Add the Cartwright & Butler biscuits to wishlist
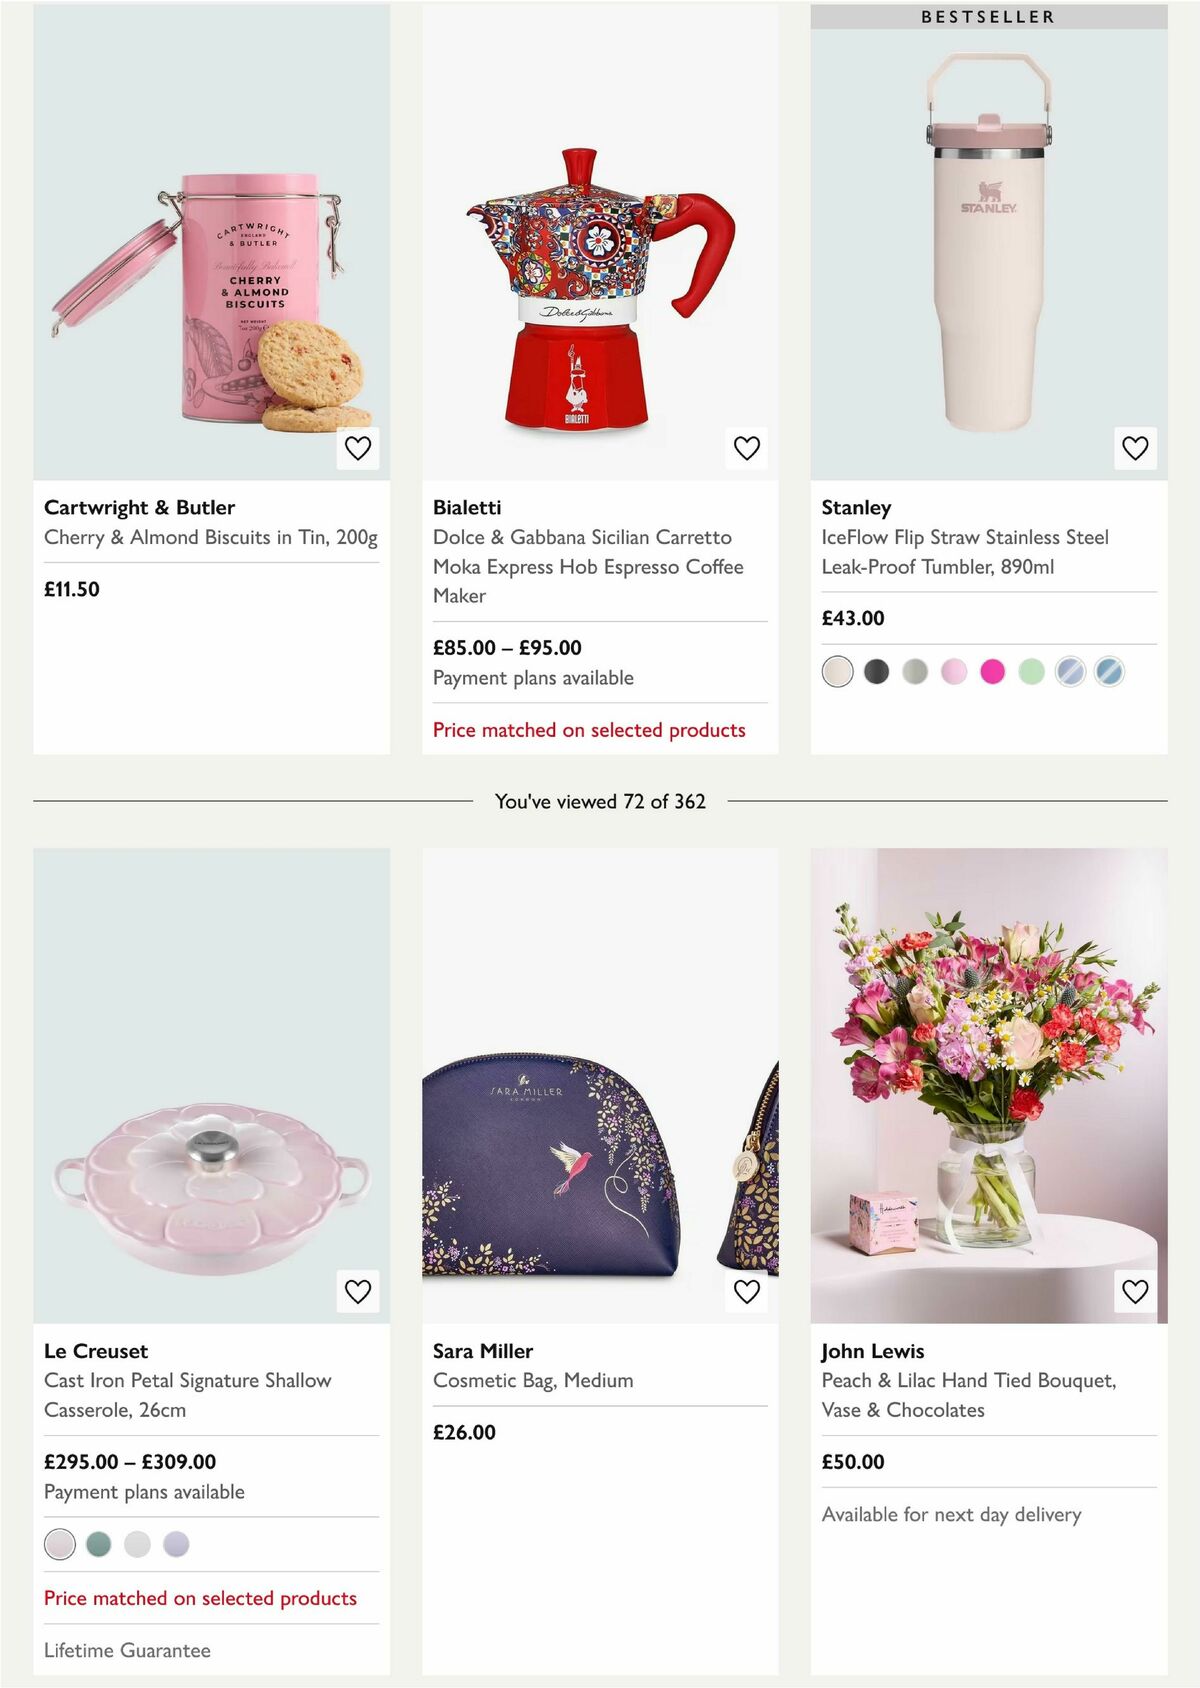 click(357, 450)
